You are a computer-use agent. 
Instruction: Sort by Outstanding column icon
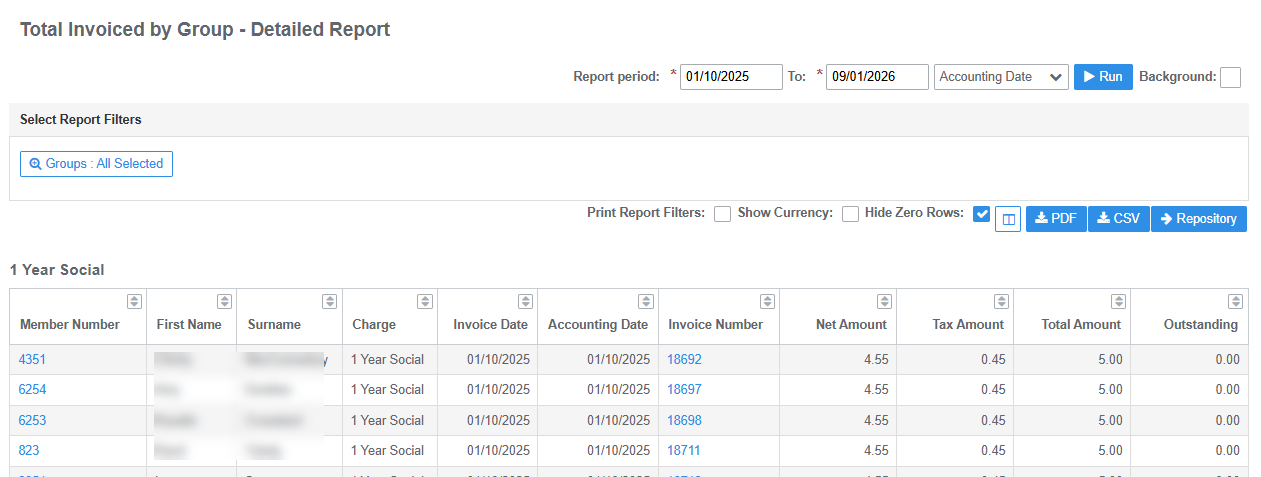click(1235, 301)
